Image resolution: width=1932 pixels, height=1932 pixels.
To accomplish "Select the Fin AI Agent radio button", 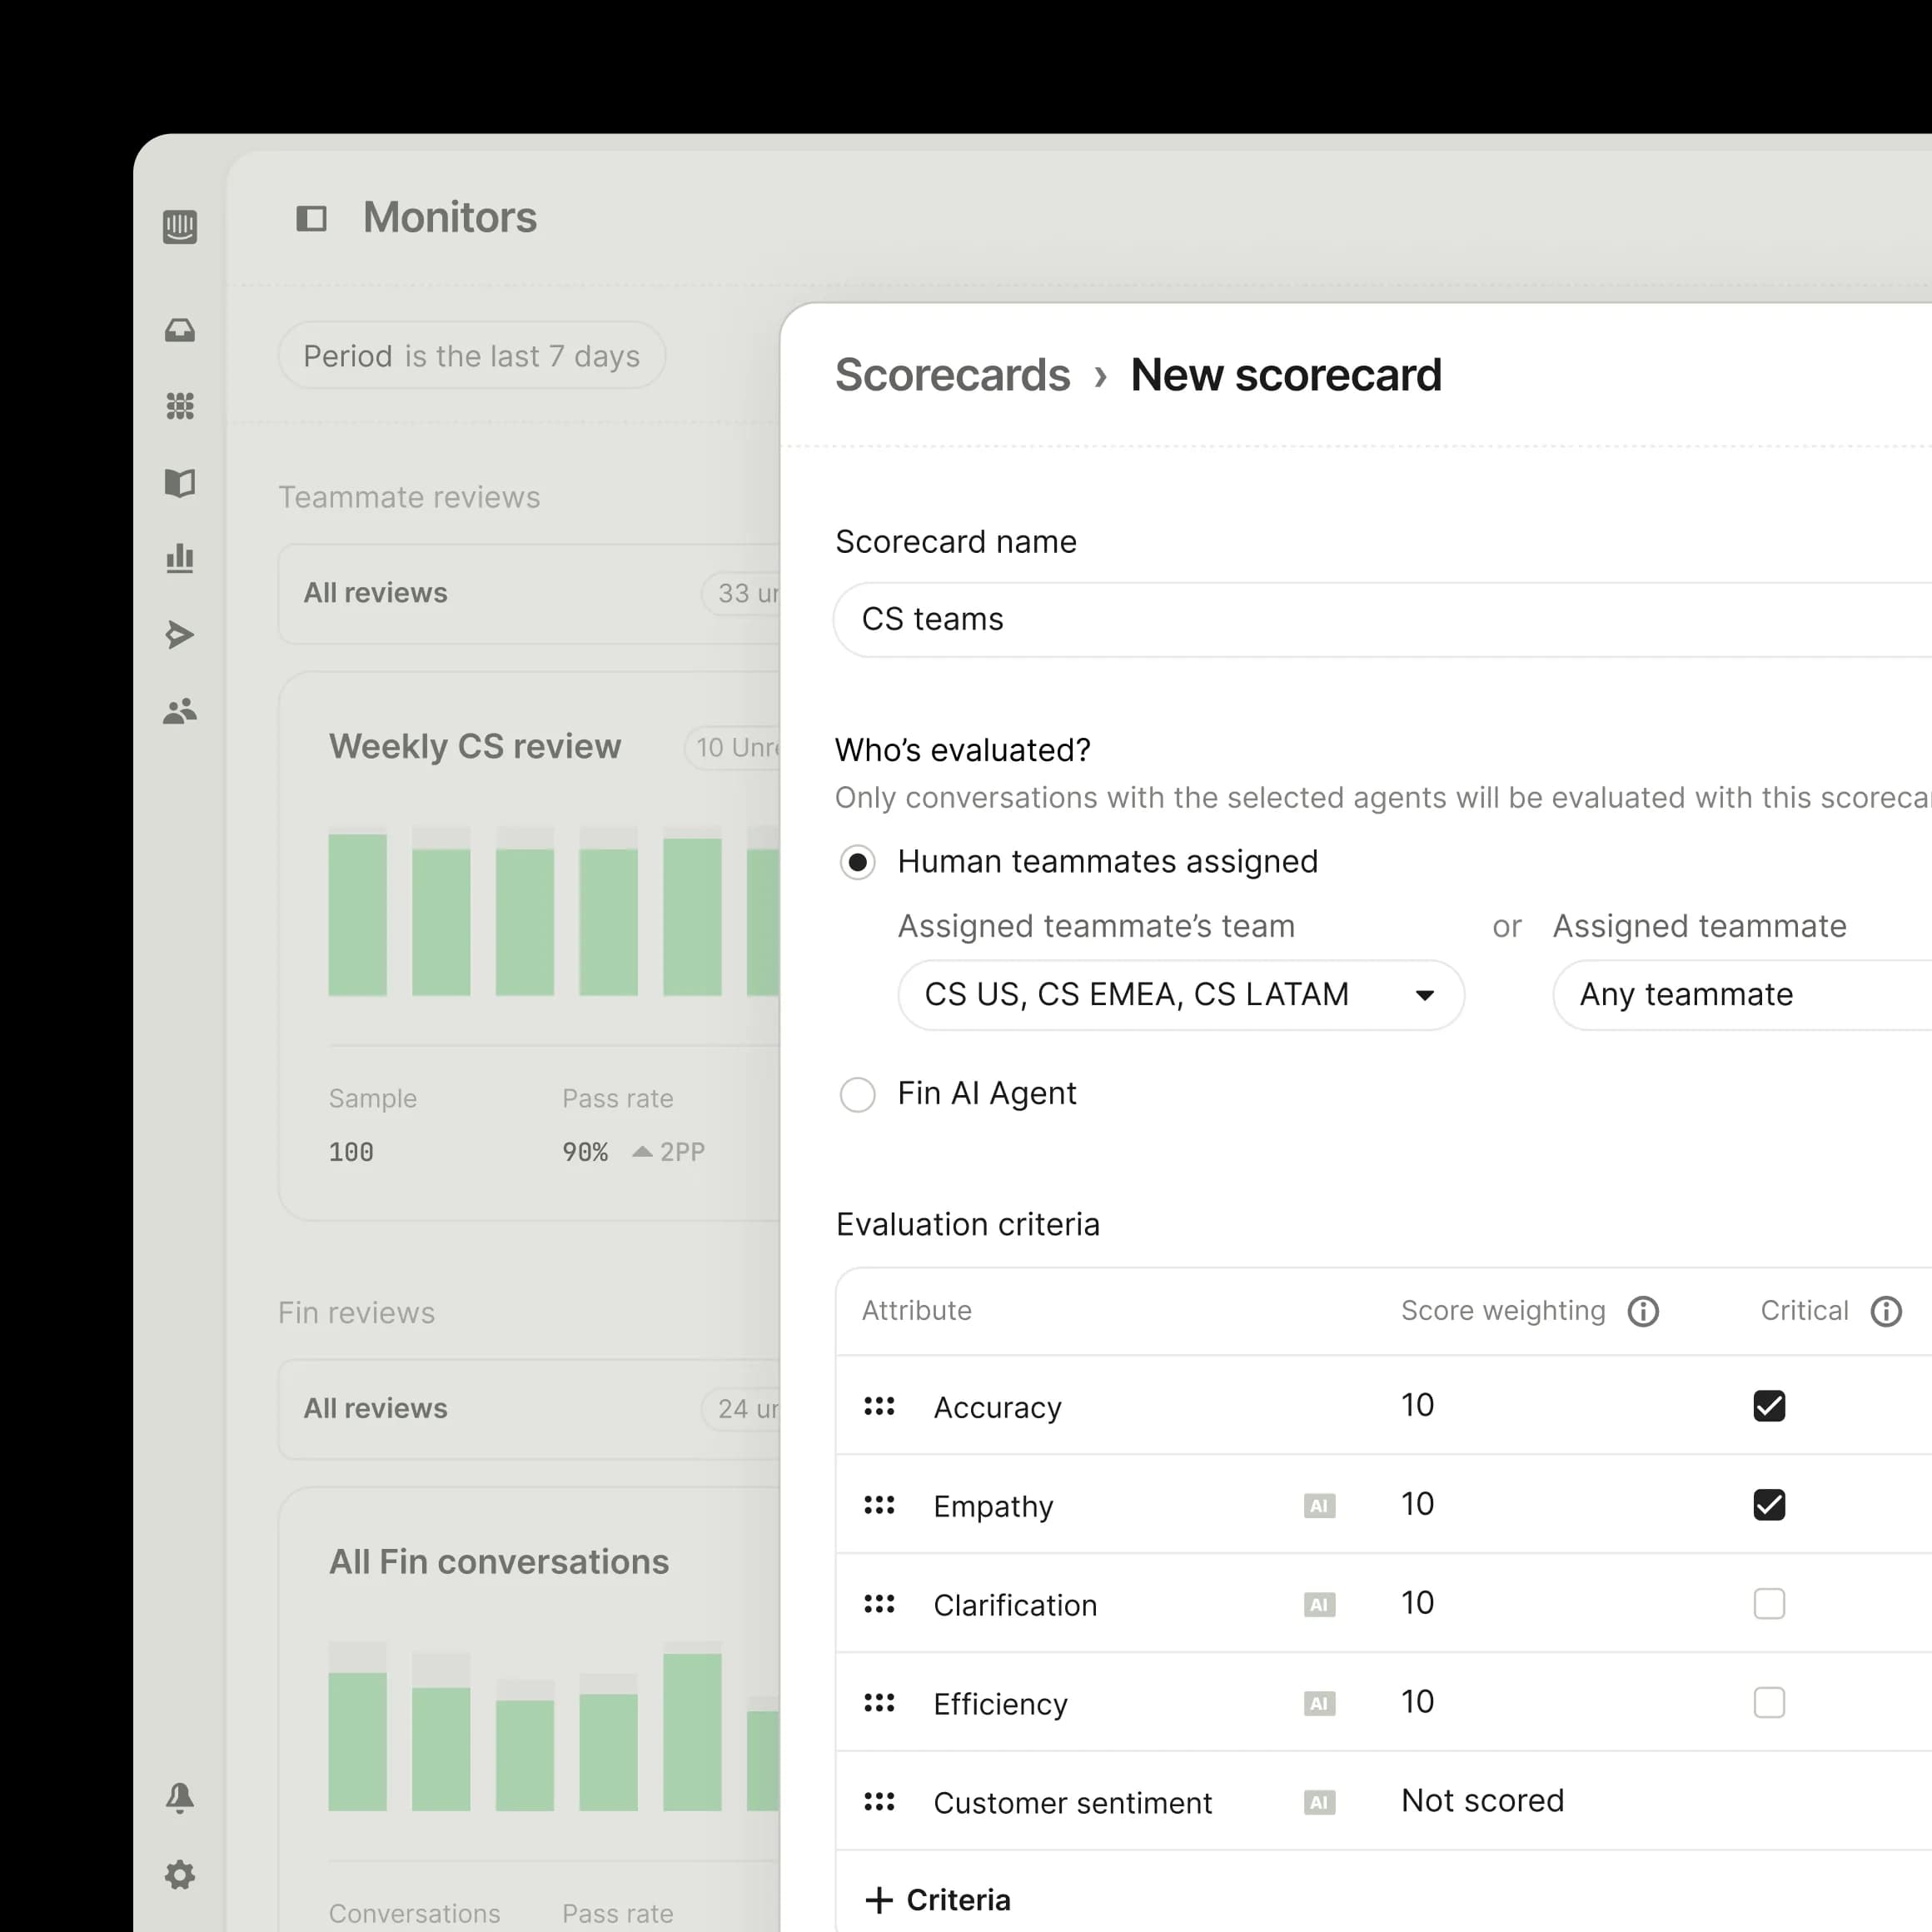I will click(x=857, y=1094).
